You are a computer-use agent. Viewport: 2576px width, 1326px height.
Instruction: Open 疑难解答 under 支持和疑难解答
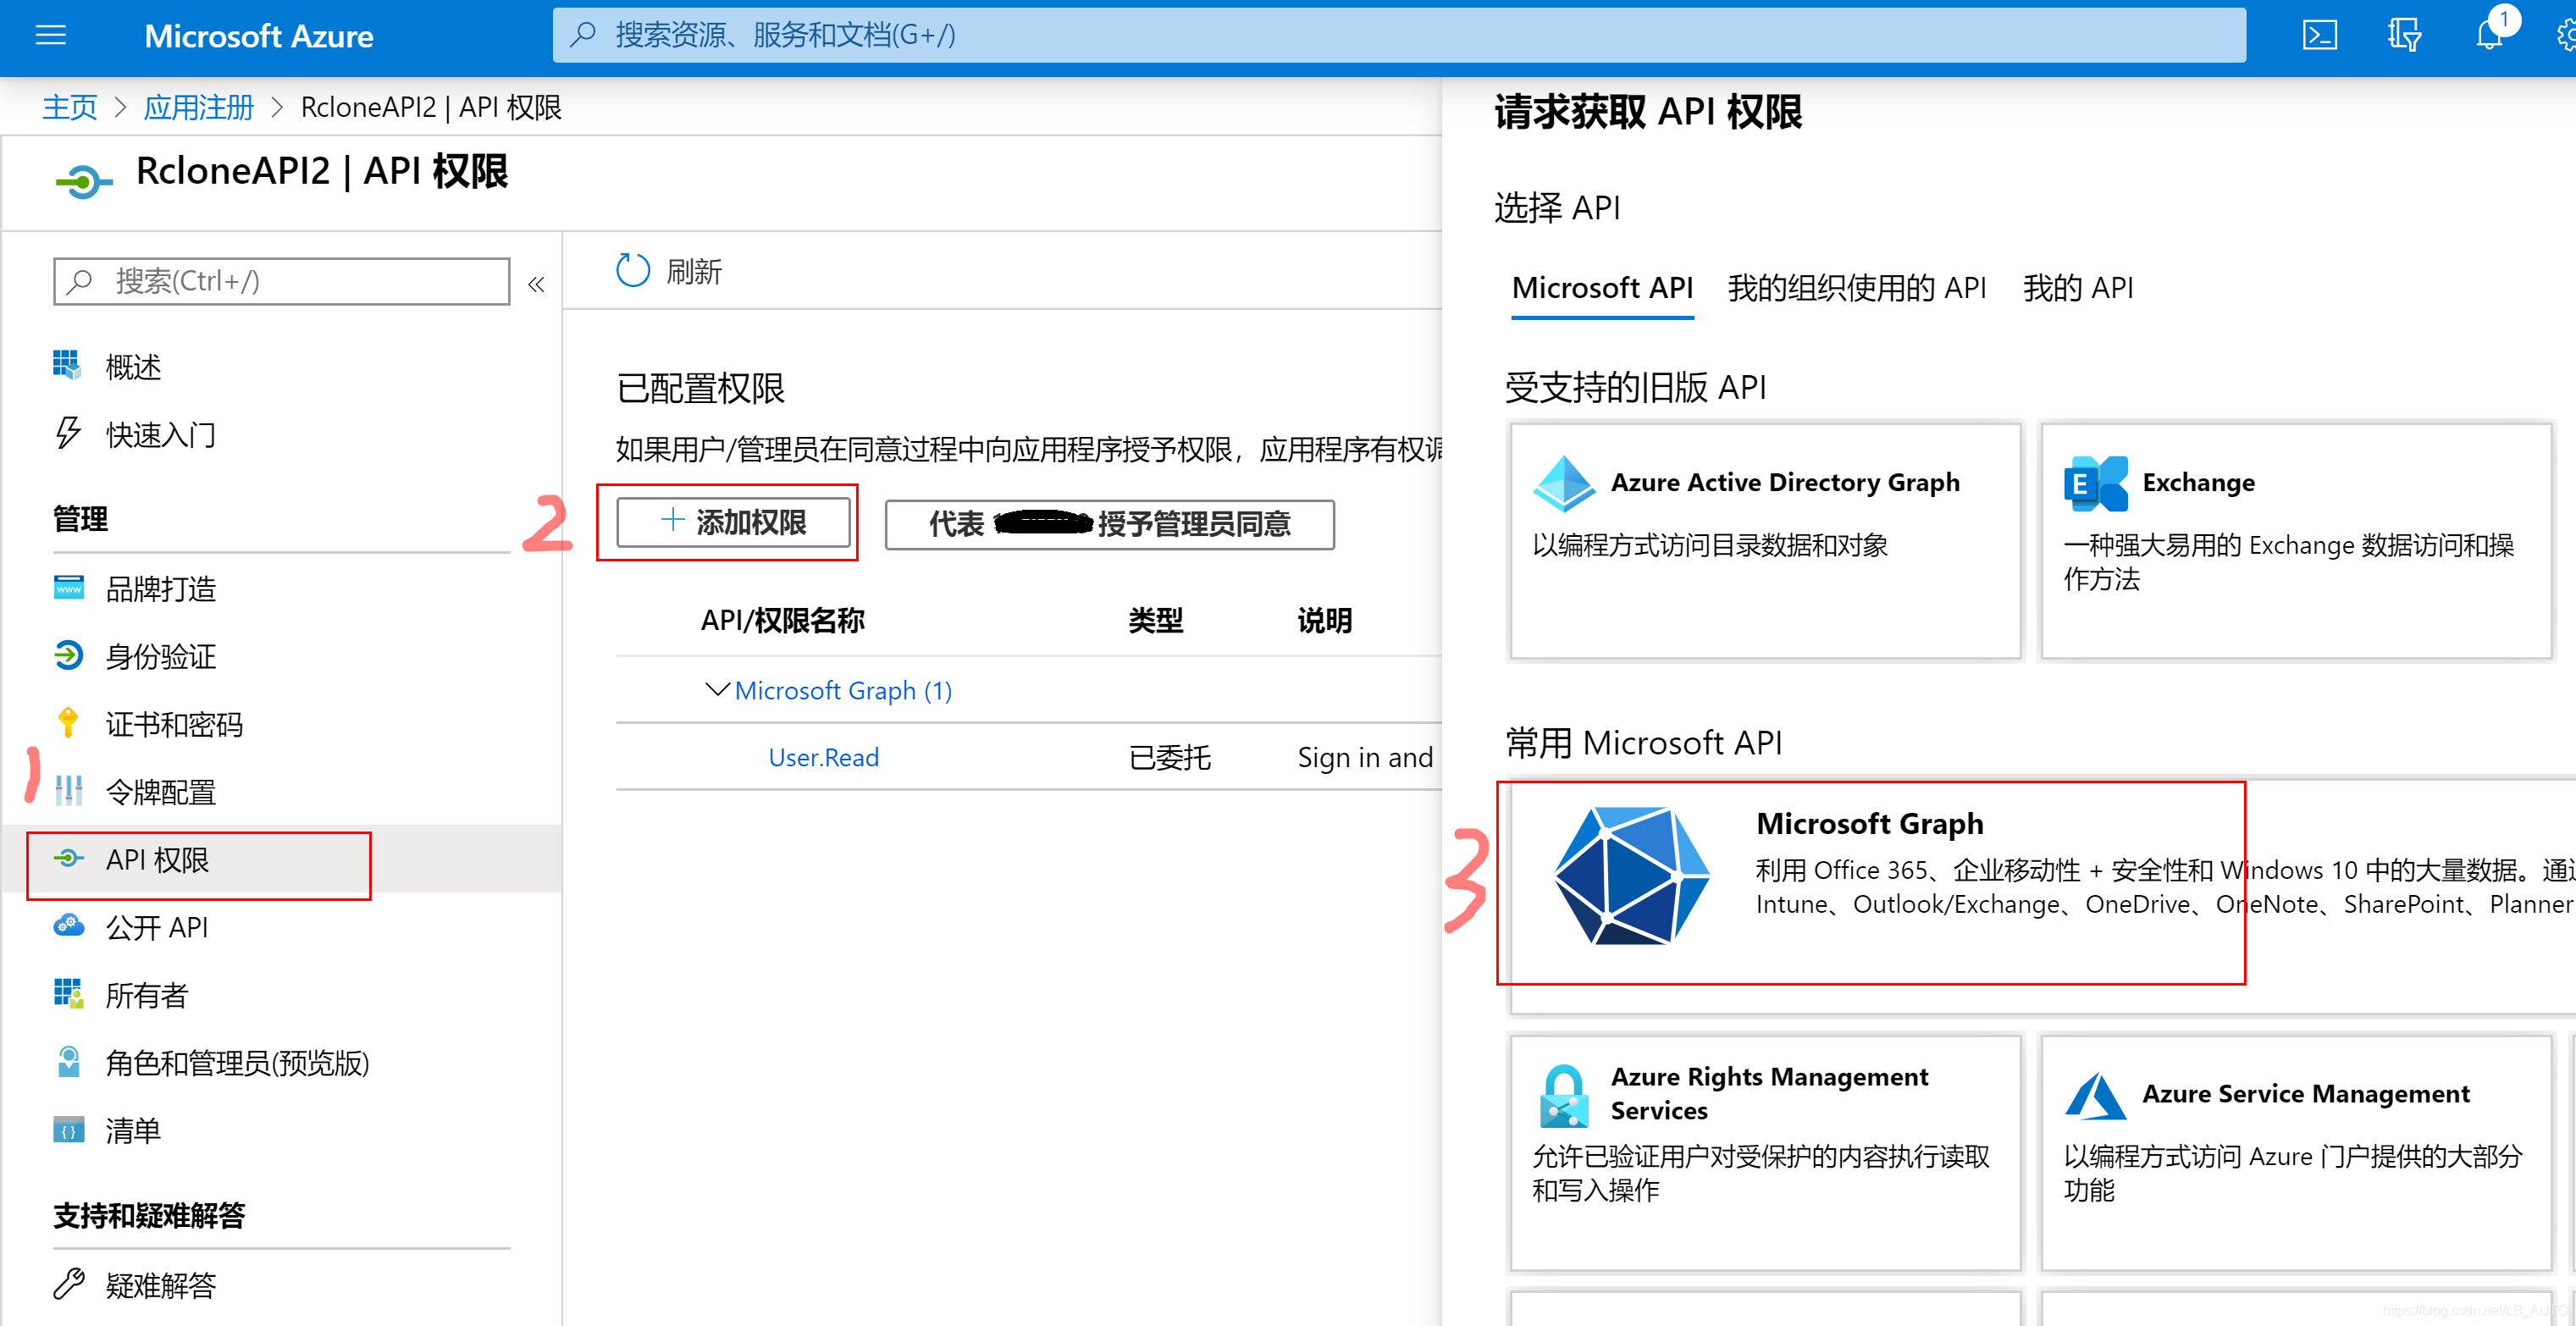coord(160,1285)
